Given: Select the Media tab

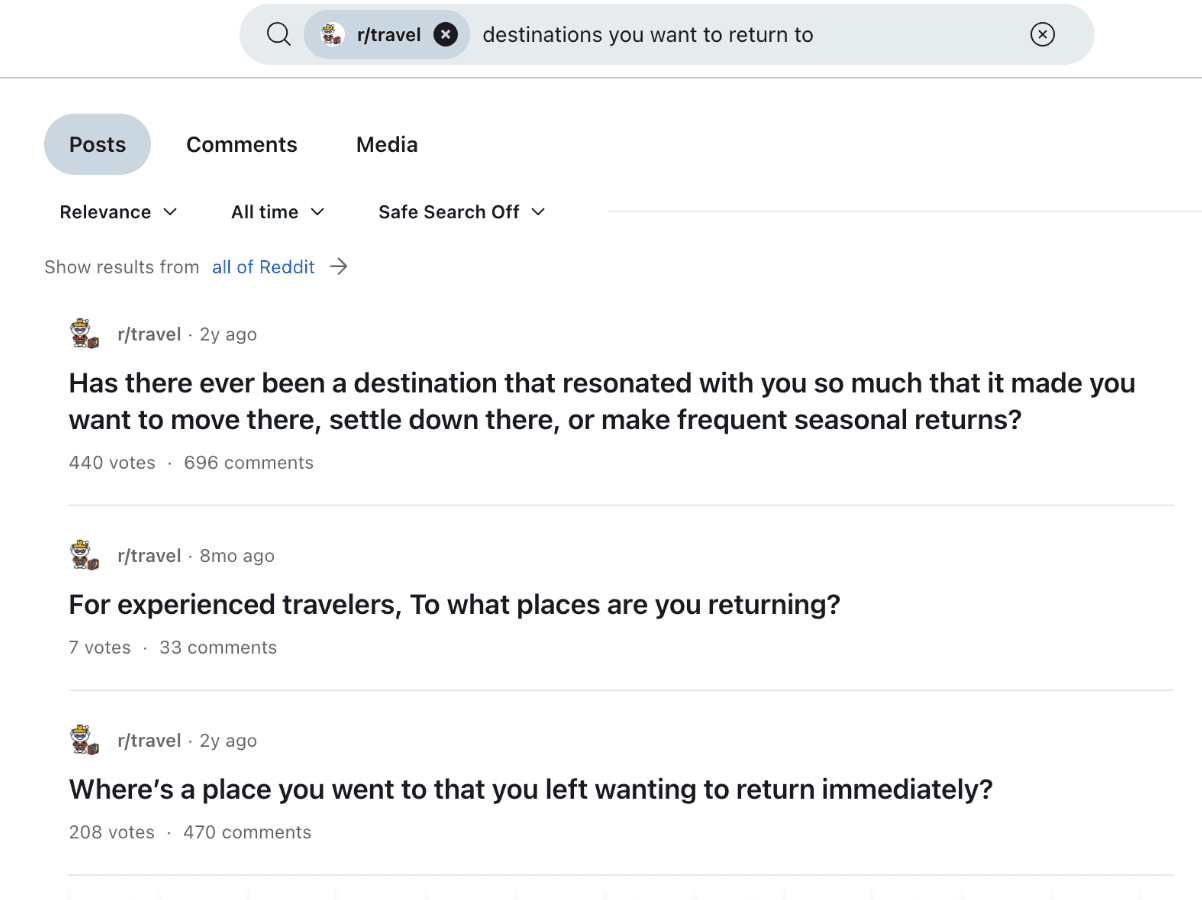Looking at the screenshot, I should 386,144.
